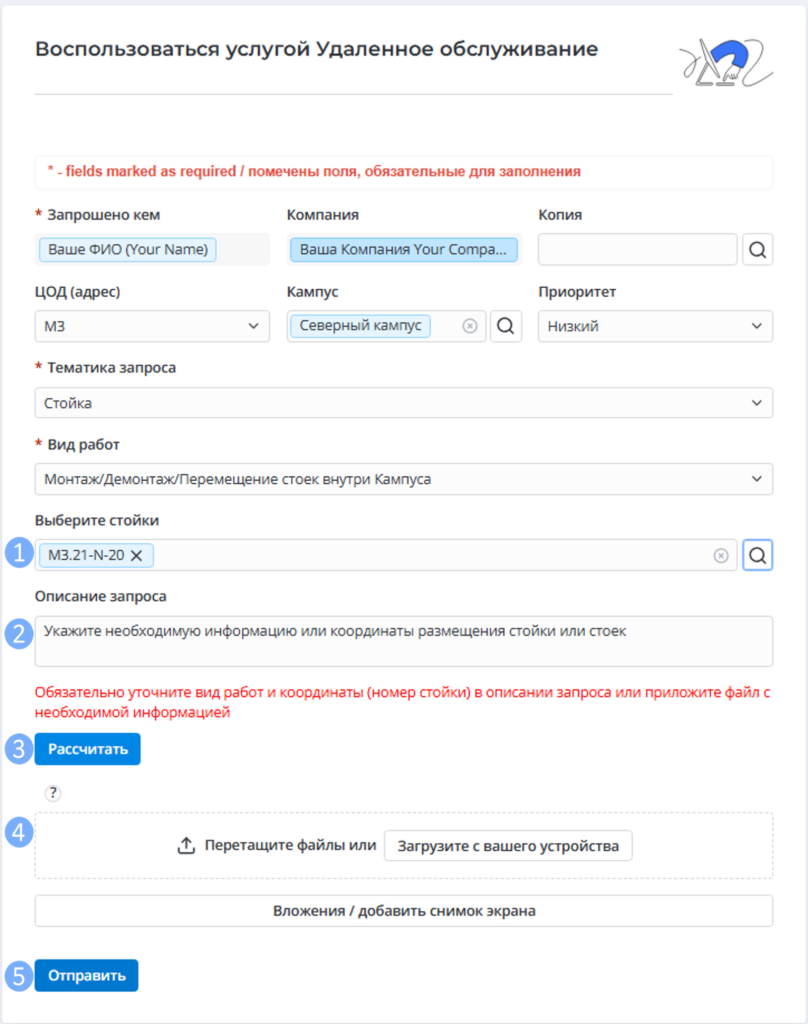
Task: Click the search icon next to Копия field
Action: 758,249
